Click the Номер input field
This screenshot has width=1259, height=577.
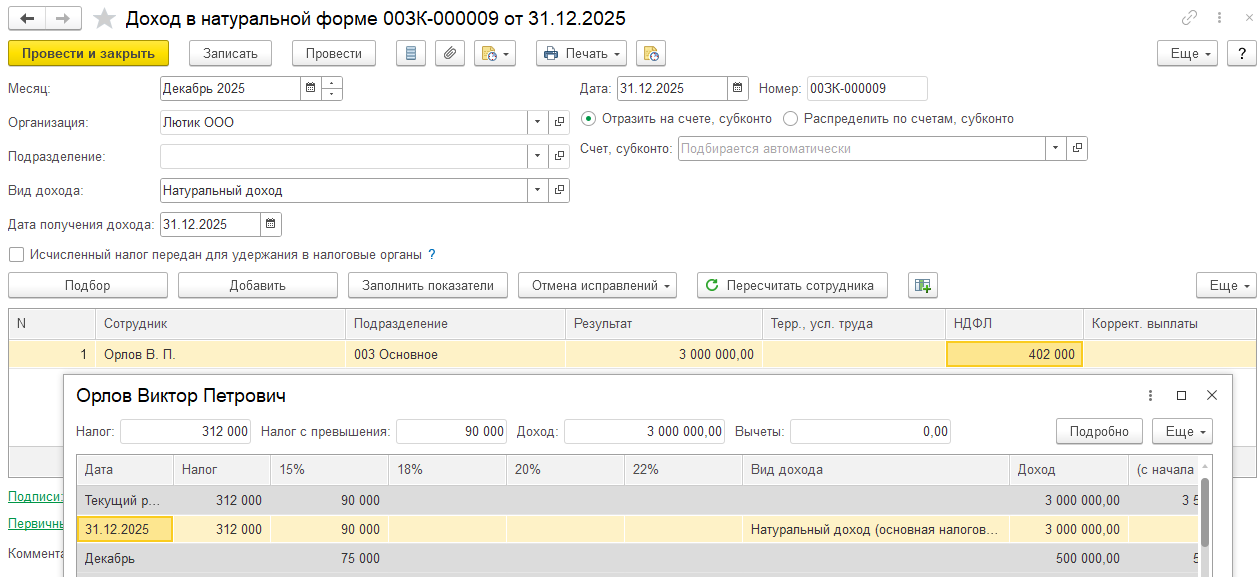pyautogui.click(x=866, y=88)
